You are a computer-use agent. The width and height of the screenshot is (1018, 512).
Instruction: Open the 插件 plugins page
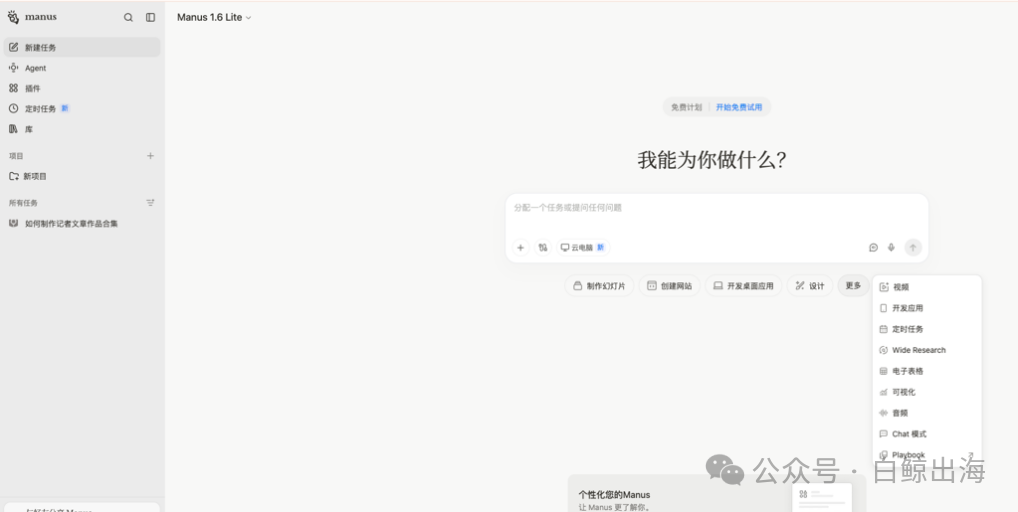(x=82, y=88)
